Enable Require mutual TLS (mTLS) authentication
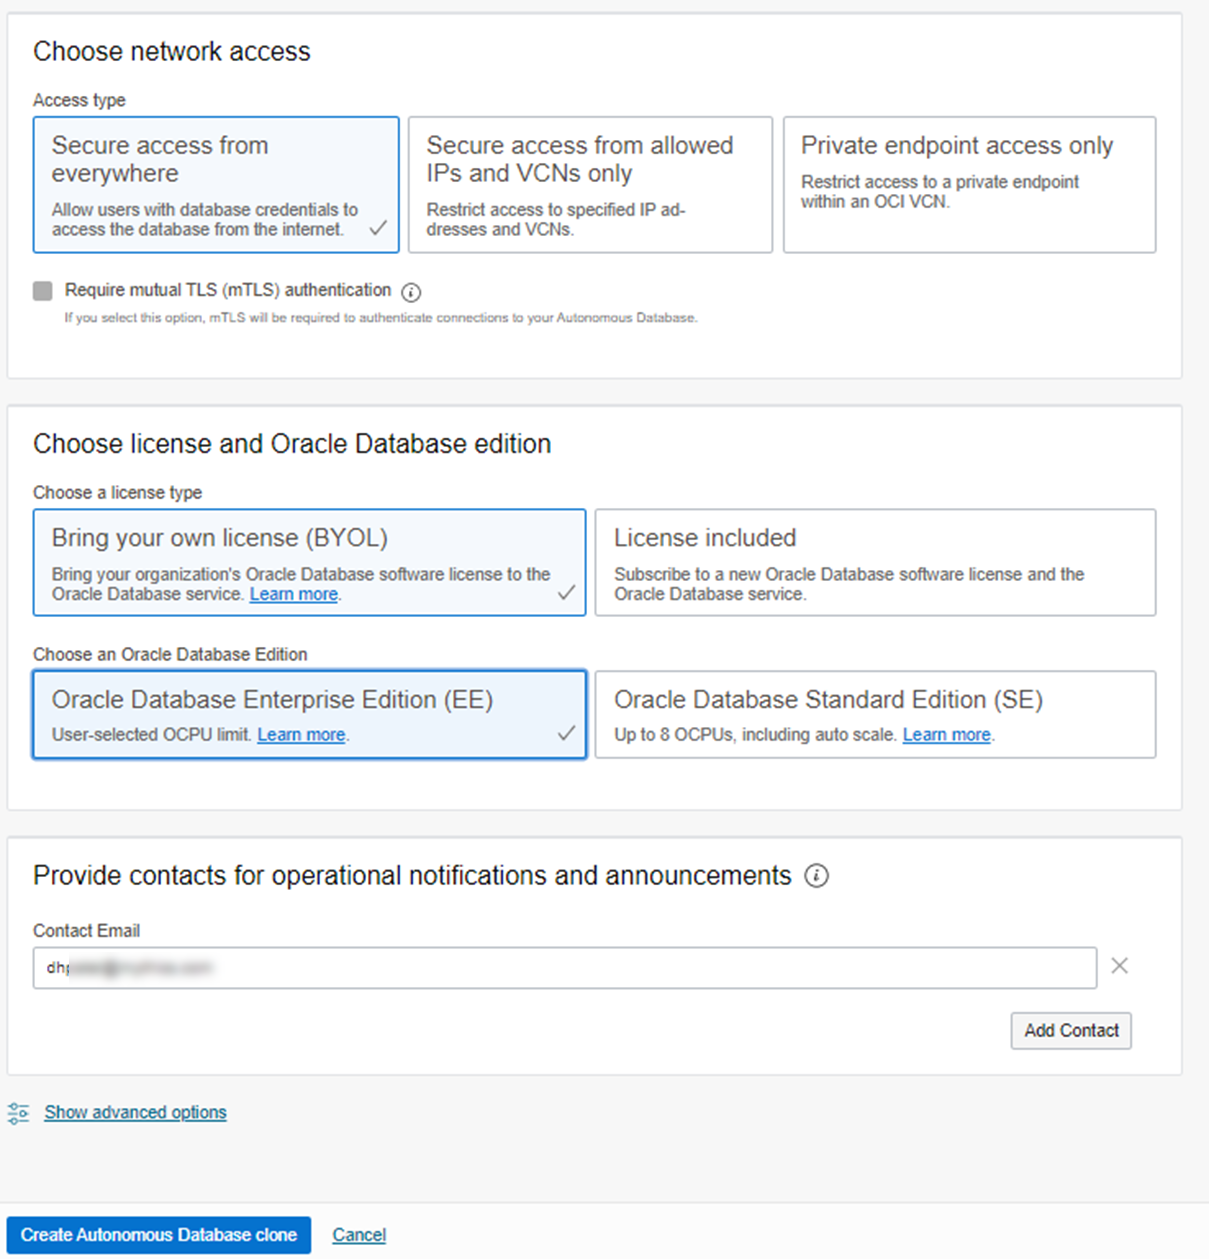 pyautogui.click(x=42, y=290)
